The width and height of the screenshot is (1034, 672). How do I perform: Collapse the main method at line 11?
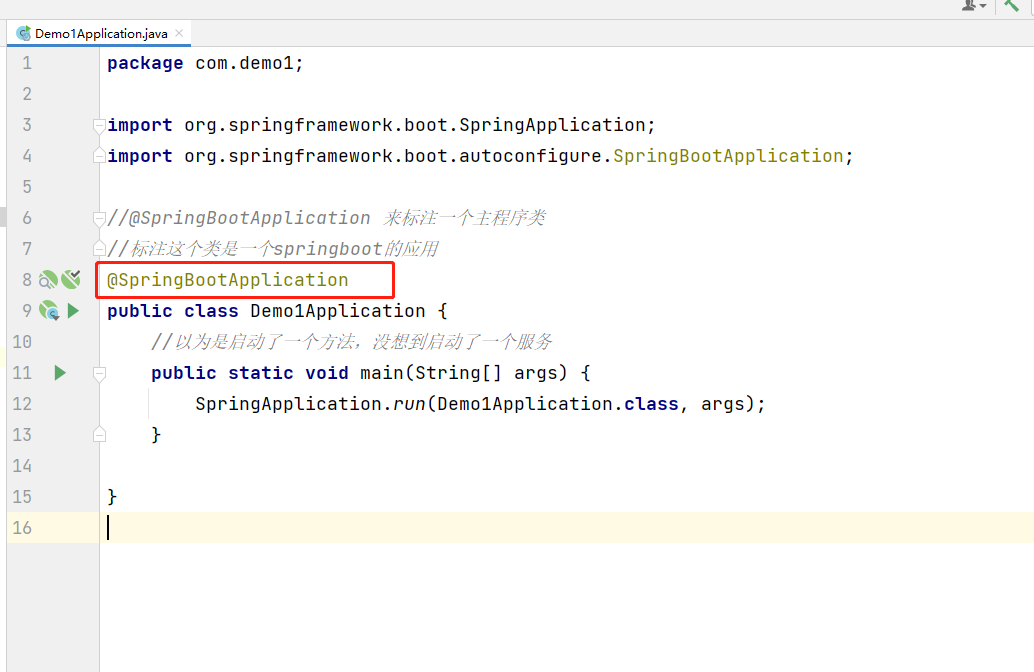click(99, 373)
